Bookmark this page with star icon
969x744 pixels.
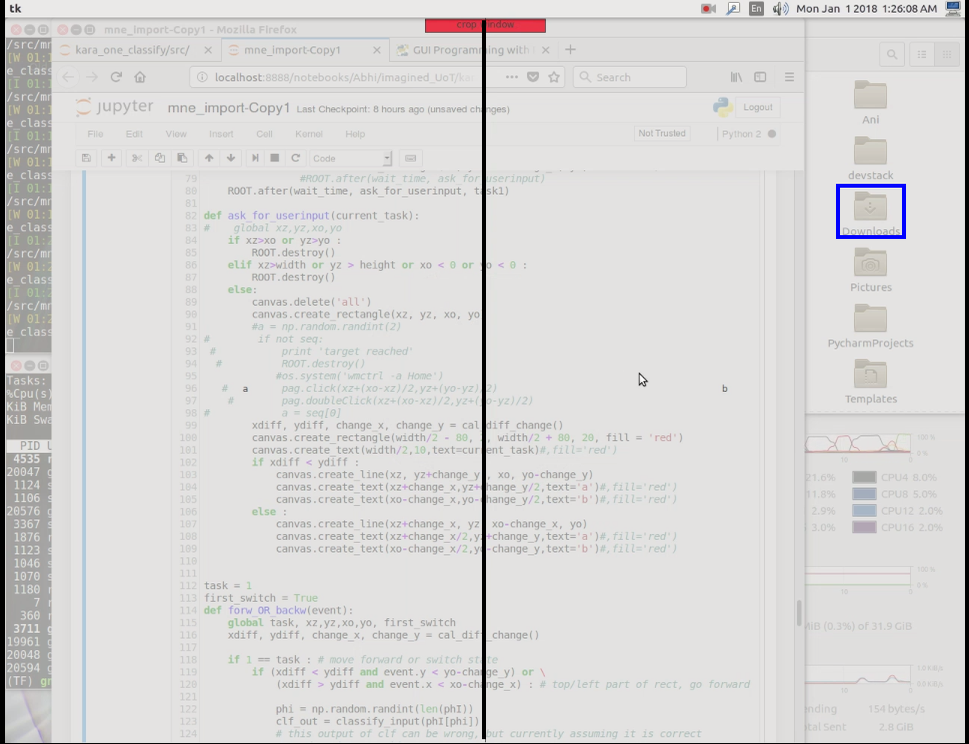[554, 77]
